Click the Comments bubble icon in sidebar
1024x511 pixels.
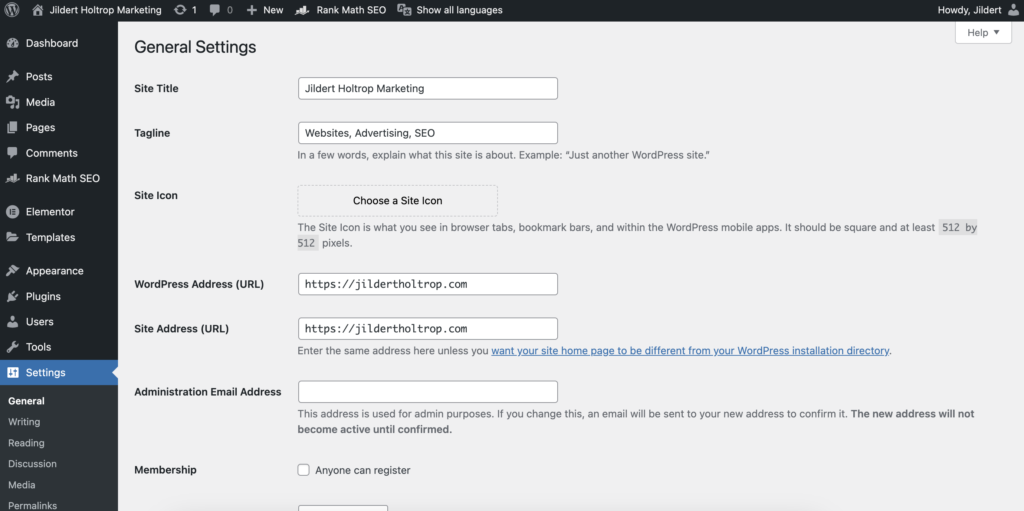click(x=12, y=153)
